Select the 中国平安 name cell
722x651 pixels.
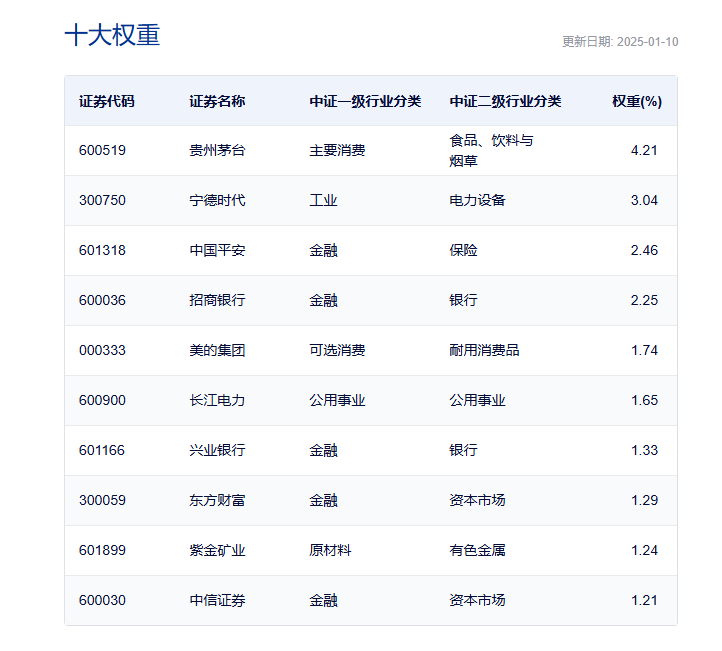click(217, 250)
